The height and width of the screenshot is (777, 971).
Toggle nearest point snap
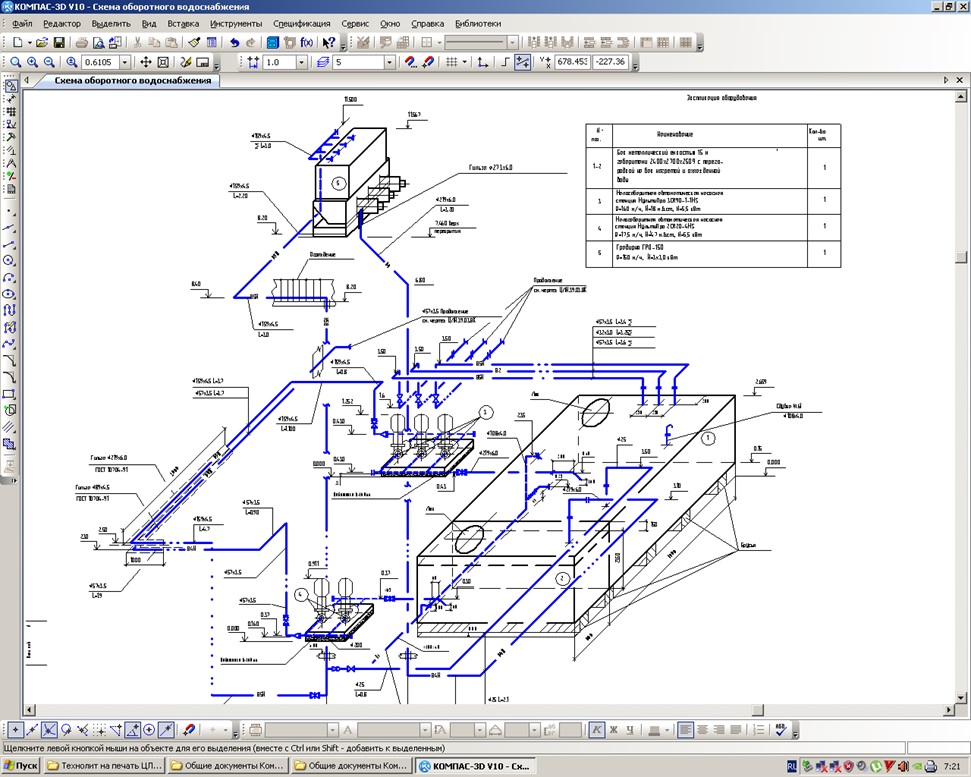[x=15, y=730]
